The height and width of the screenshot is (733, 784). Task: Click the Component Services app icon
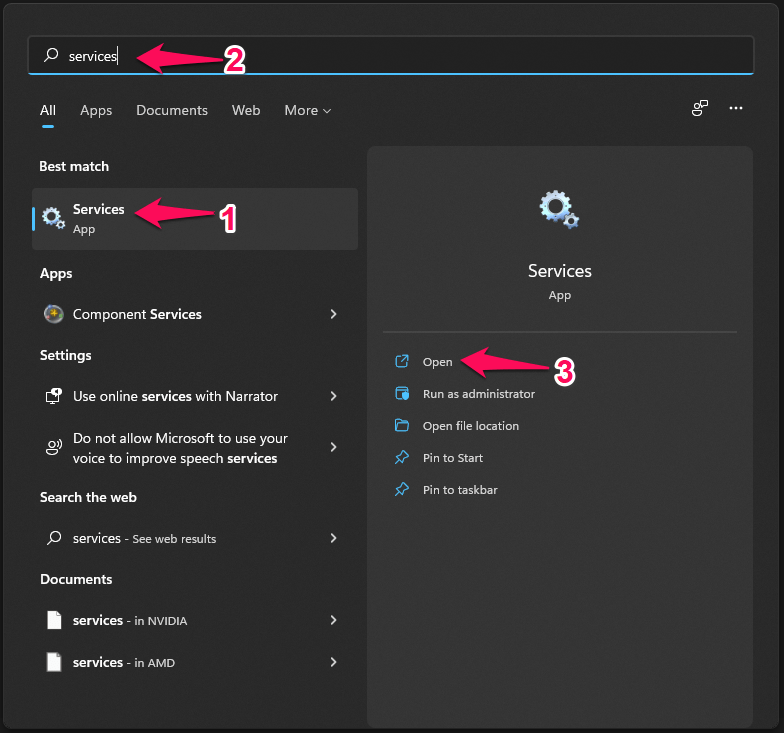point(54,314)
